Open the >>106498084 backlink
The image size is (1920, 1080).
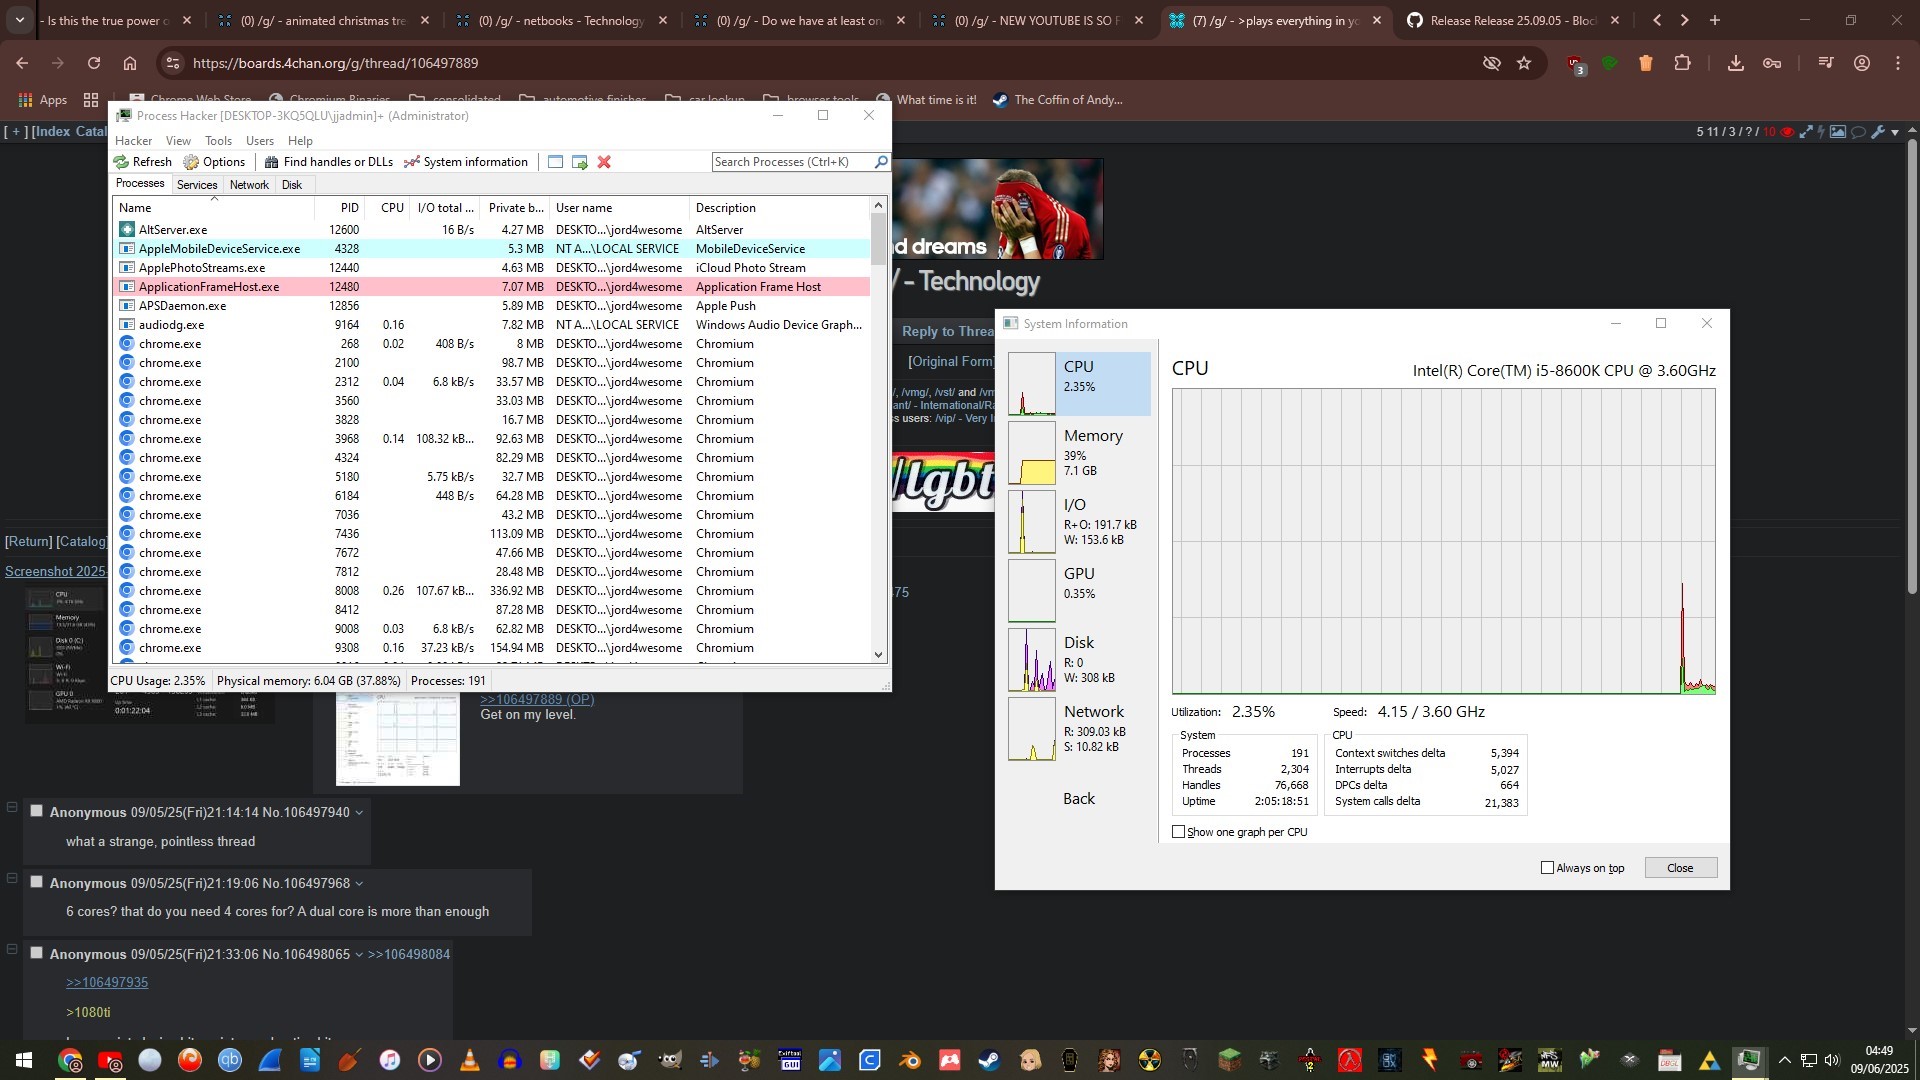point(409,955)
